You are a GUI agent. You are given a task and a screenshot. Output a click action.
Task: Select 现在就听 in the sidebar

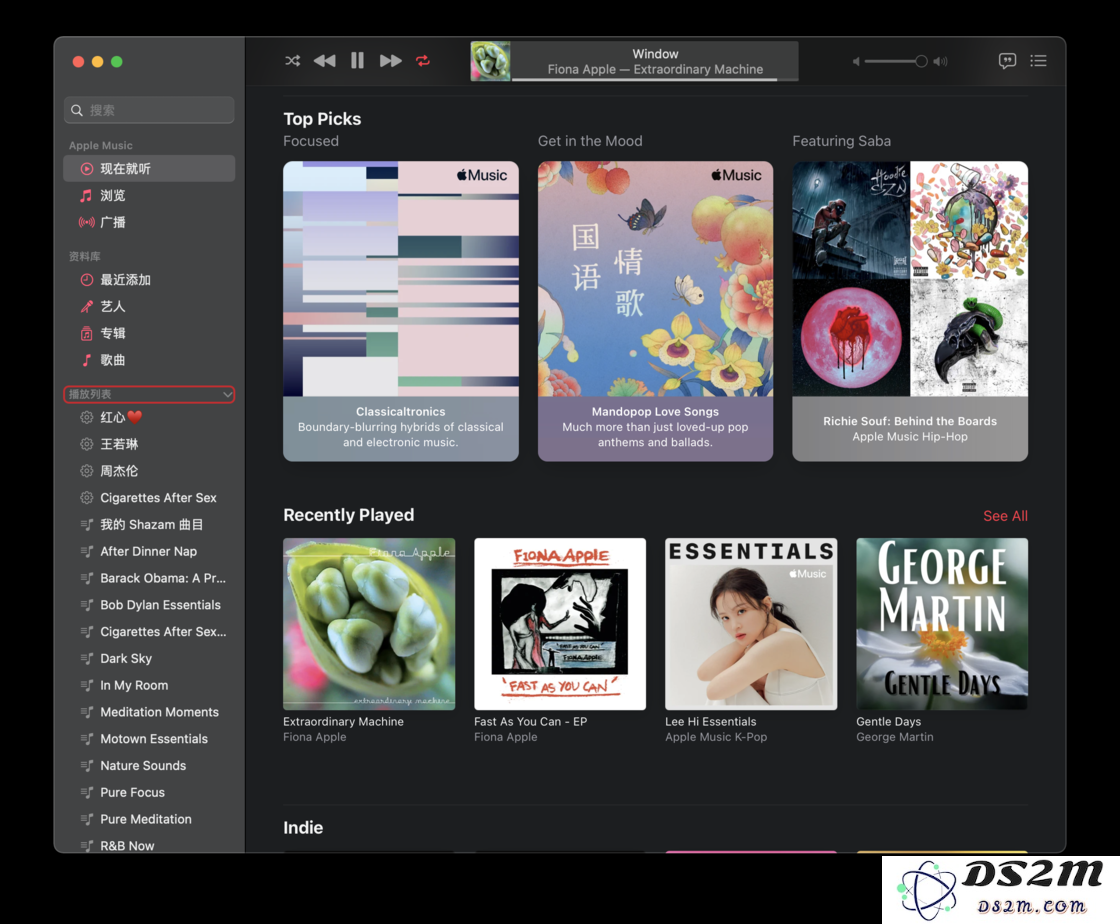coord(149,169)
